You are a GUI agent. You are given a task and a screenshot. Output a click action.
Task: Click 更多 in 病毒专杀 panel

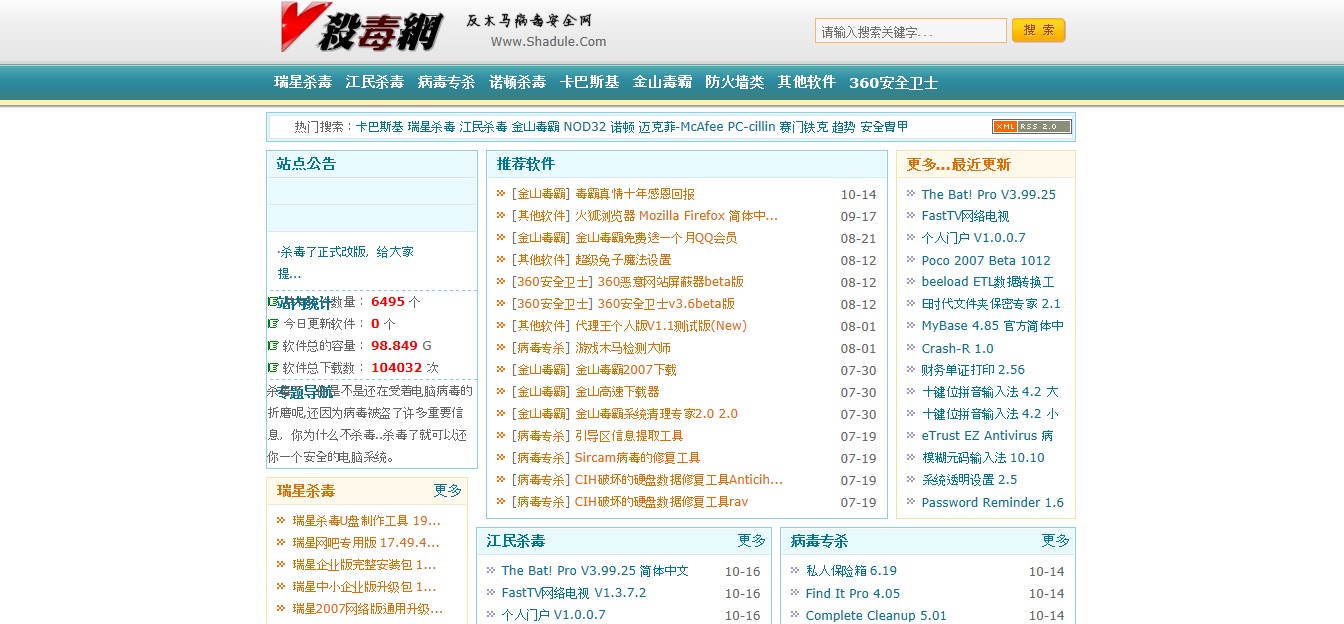(x=1055, y=540)
